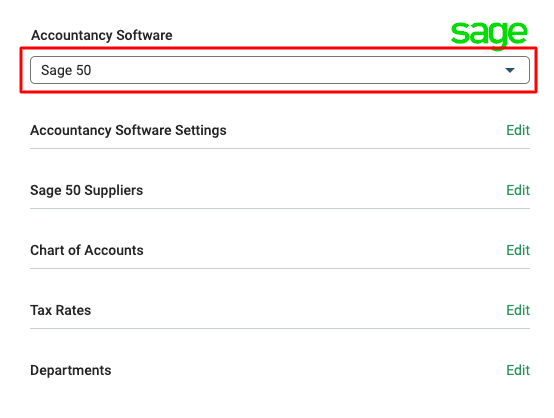Select the Accountancy Software Settings row title
This screenshot has height=418, width=554.
[128, 130]
